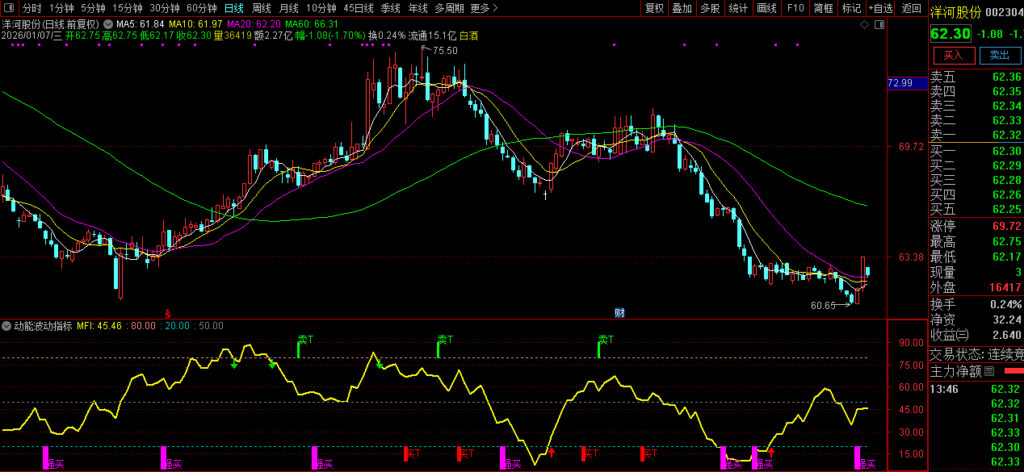This screenshot has width=1024, height=472.
Task: Switch to the 周线 weekly tab
Action: click(261, 7)
